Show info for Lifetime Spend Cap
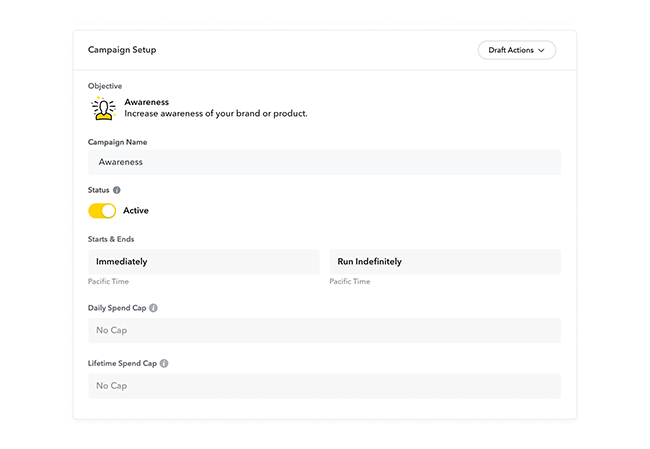 tap(164, 363)
